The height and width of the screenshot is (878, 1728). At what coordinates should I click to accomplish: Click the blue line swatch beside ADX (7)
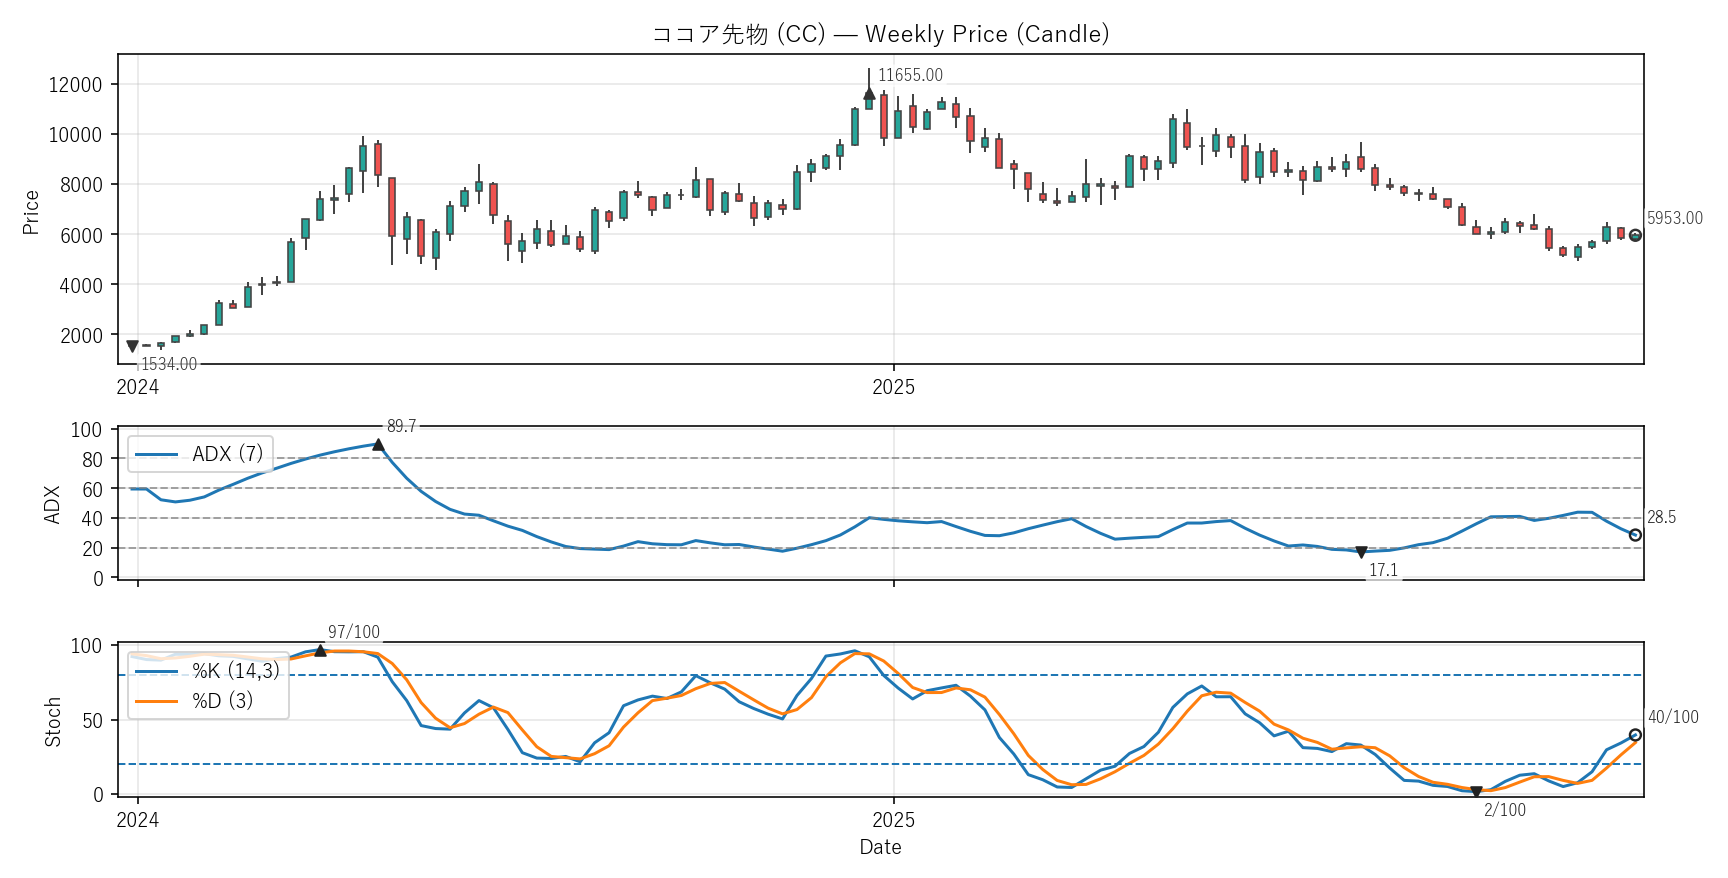[156, 455]
